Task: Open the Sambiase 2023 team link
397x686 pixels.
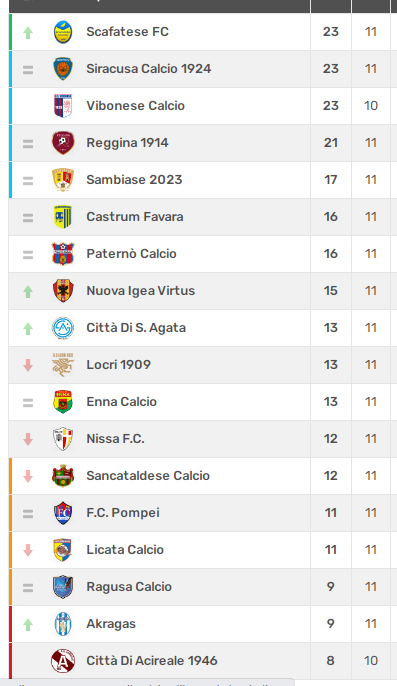Action: (134, 180)
